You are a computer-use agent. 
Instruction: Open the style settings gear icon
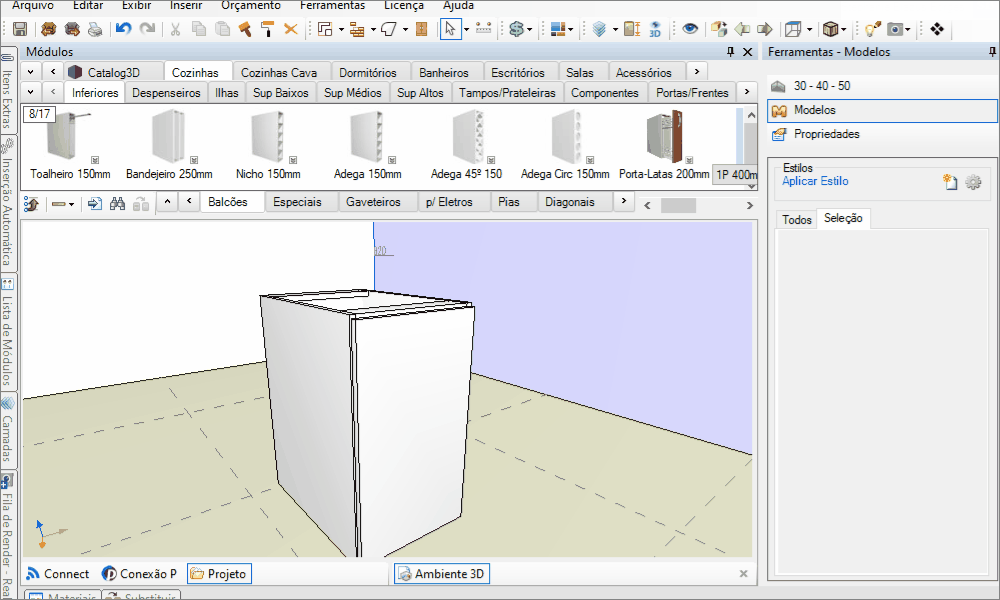(973, 182)
